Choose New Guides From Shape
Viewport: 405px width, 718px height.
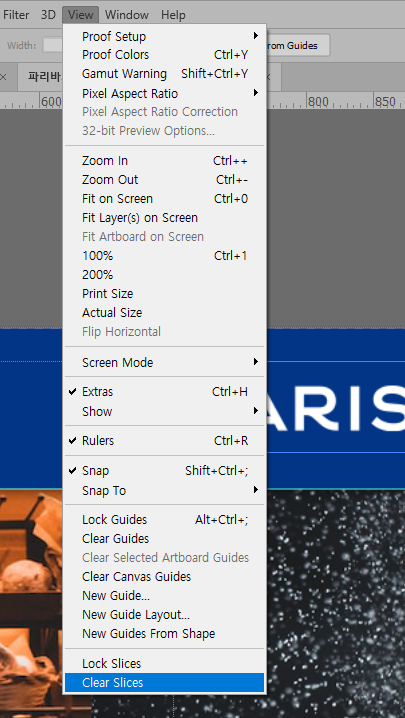click(x=164, y=634)
